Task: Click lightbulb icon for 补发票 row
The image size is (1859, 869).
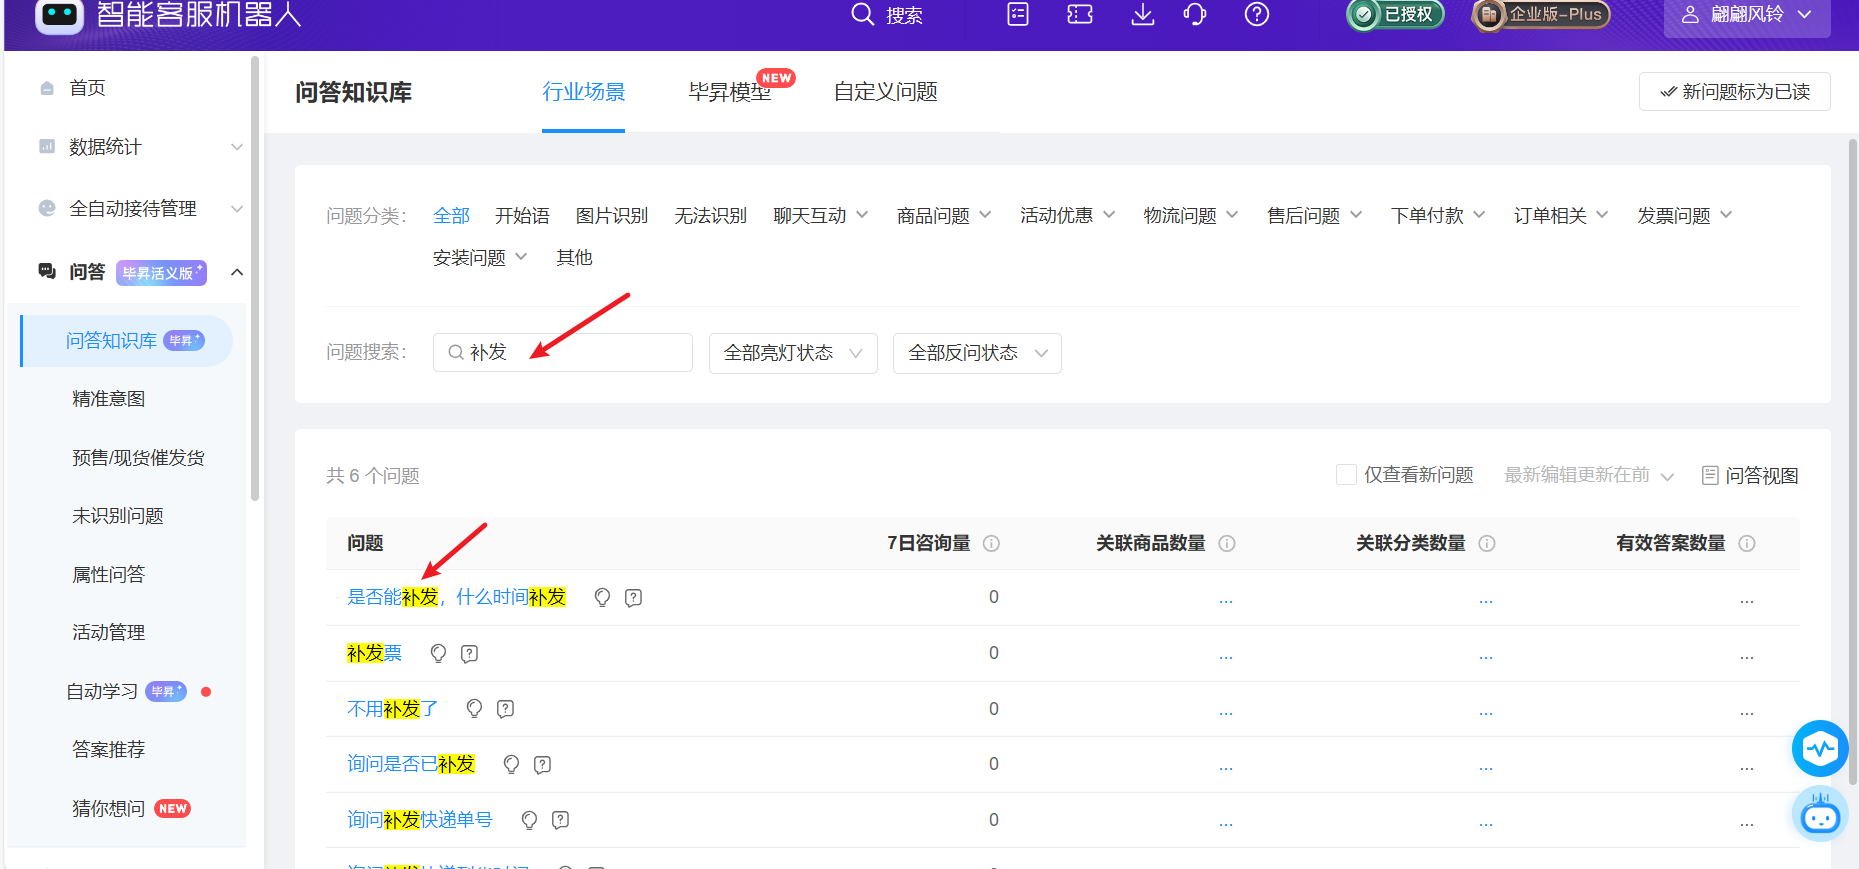Action: 438,653
